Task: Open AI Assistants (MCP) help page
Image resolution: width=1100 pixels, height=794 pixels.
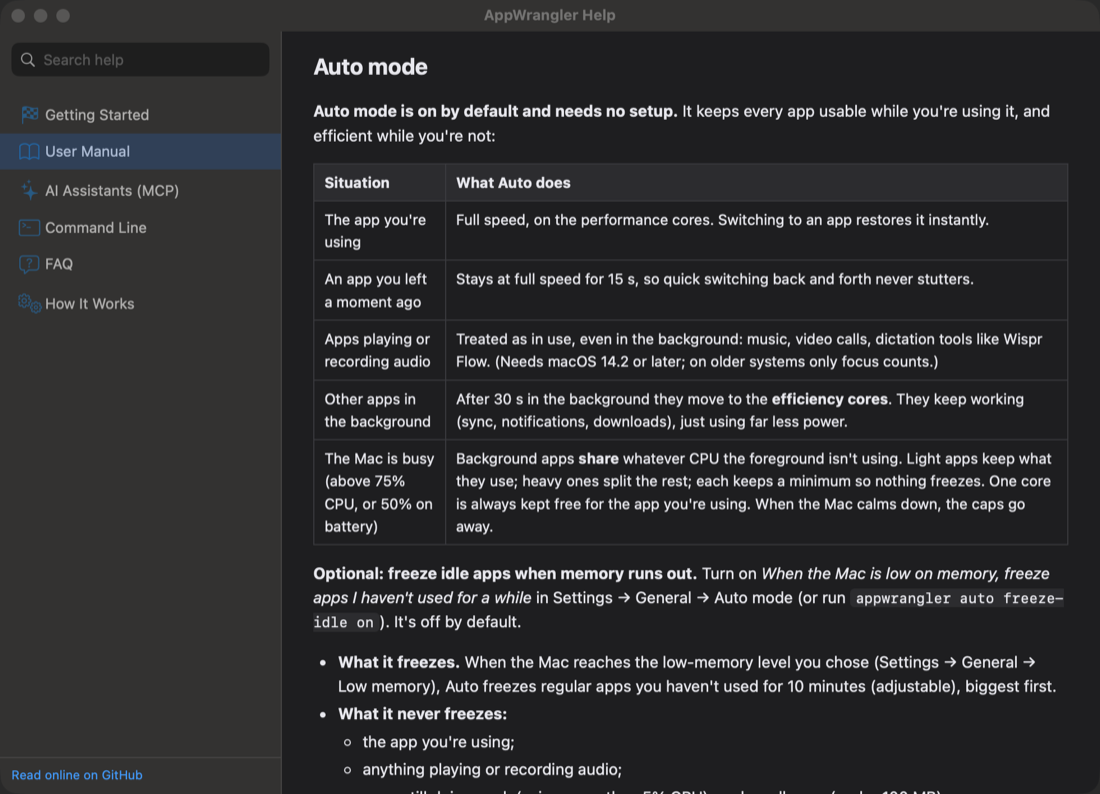Action: pos(140,190)
